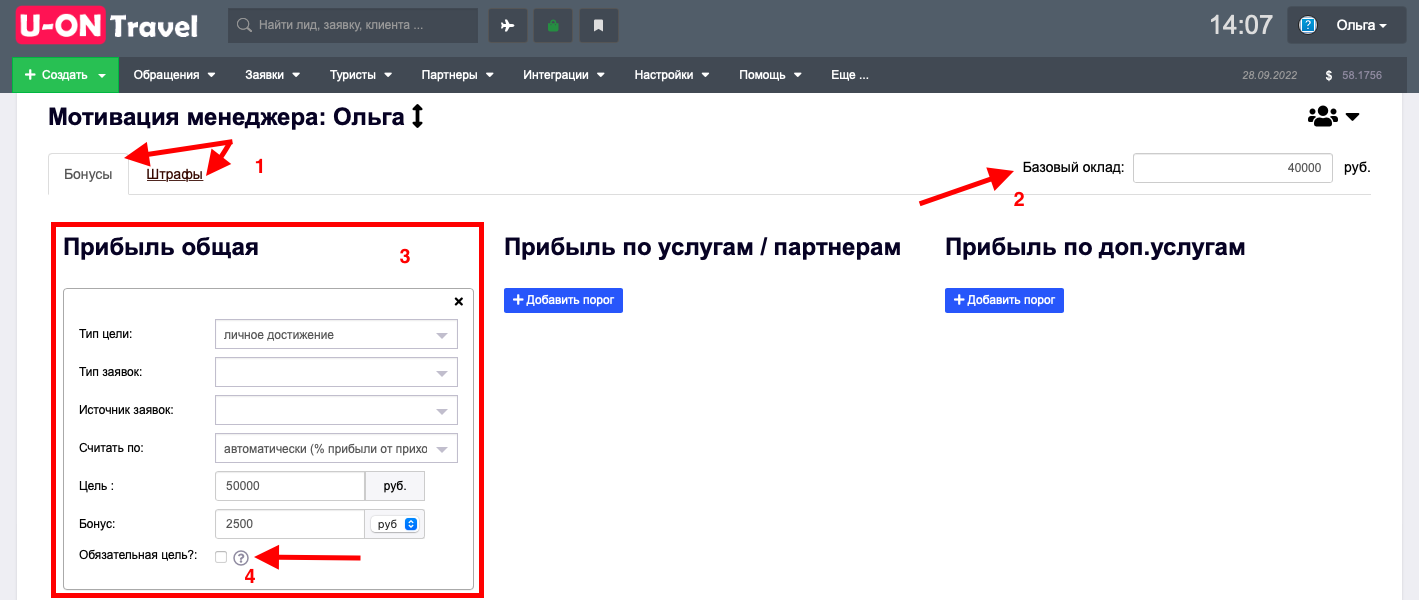
Task: Open the Тип заявок dropdown
Action: coord(336,372)
